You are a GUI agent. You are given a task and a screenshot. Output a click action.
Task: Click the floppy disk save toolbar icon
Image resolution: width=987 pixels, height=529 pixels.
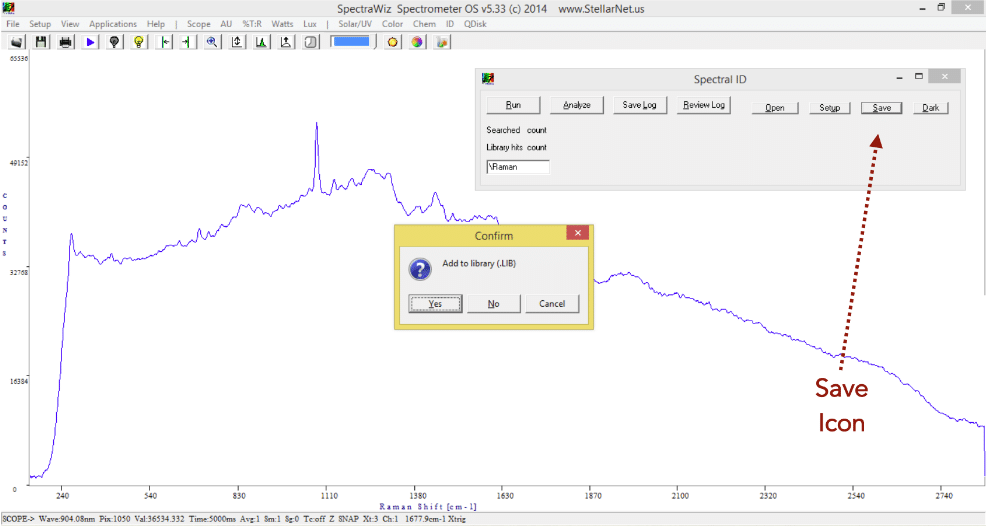pyautogui.click(x=41, y=42)
